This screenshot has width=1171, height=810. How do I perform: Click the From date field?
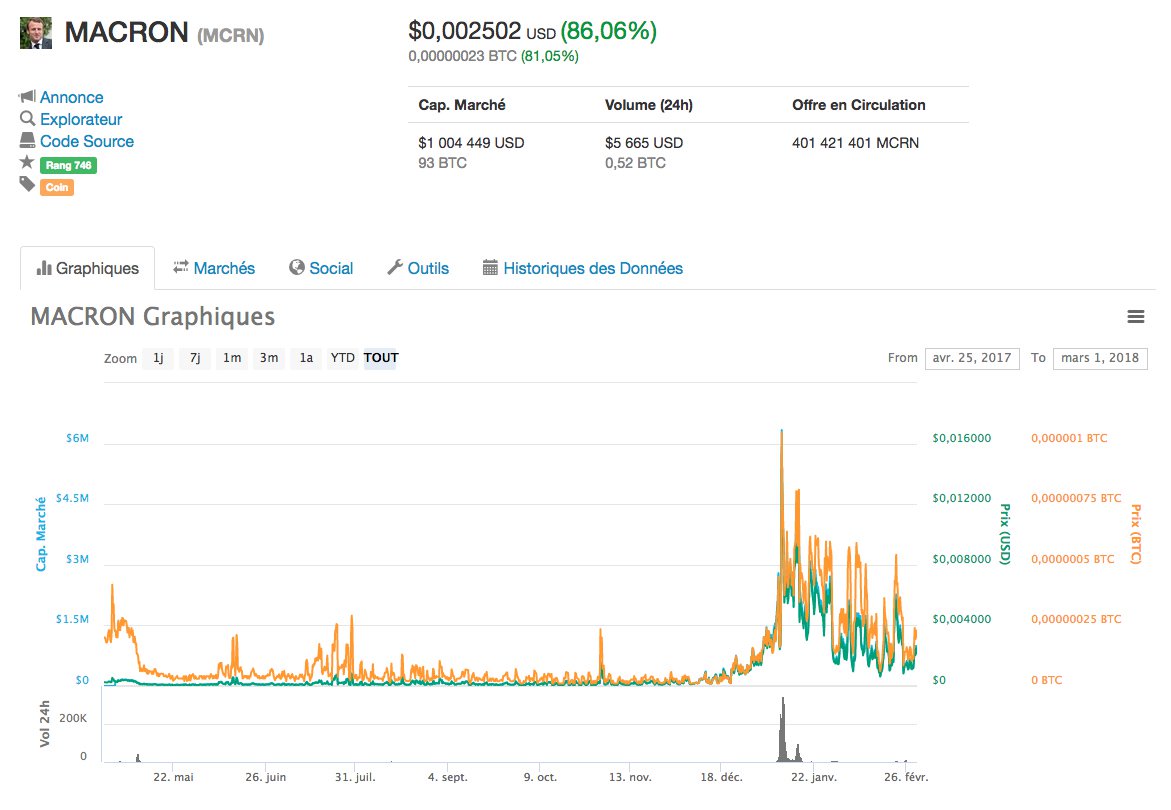972,358
